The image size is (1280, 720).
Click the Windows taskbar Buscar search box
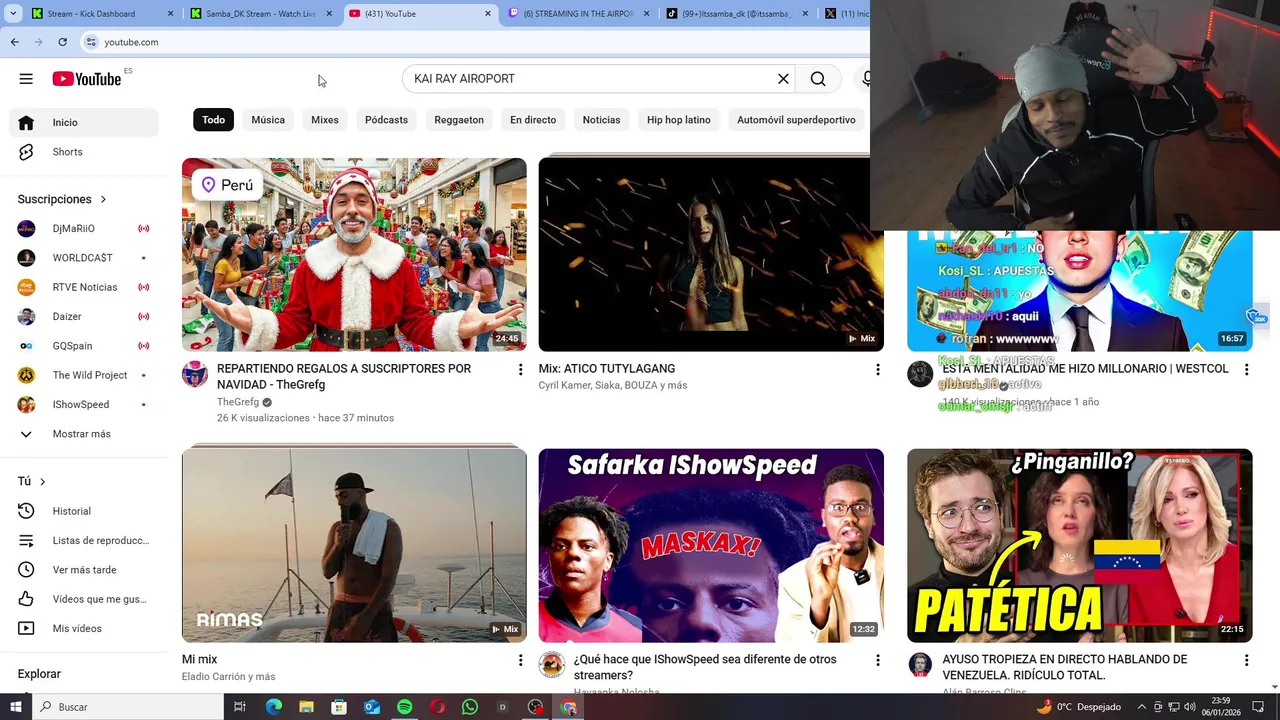128,707
